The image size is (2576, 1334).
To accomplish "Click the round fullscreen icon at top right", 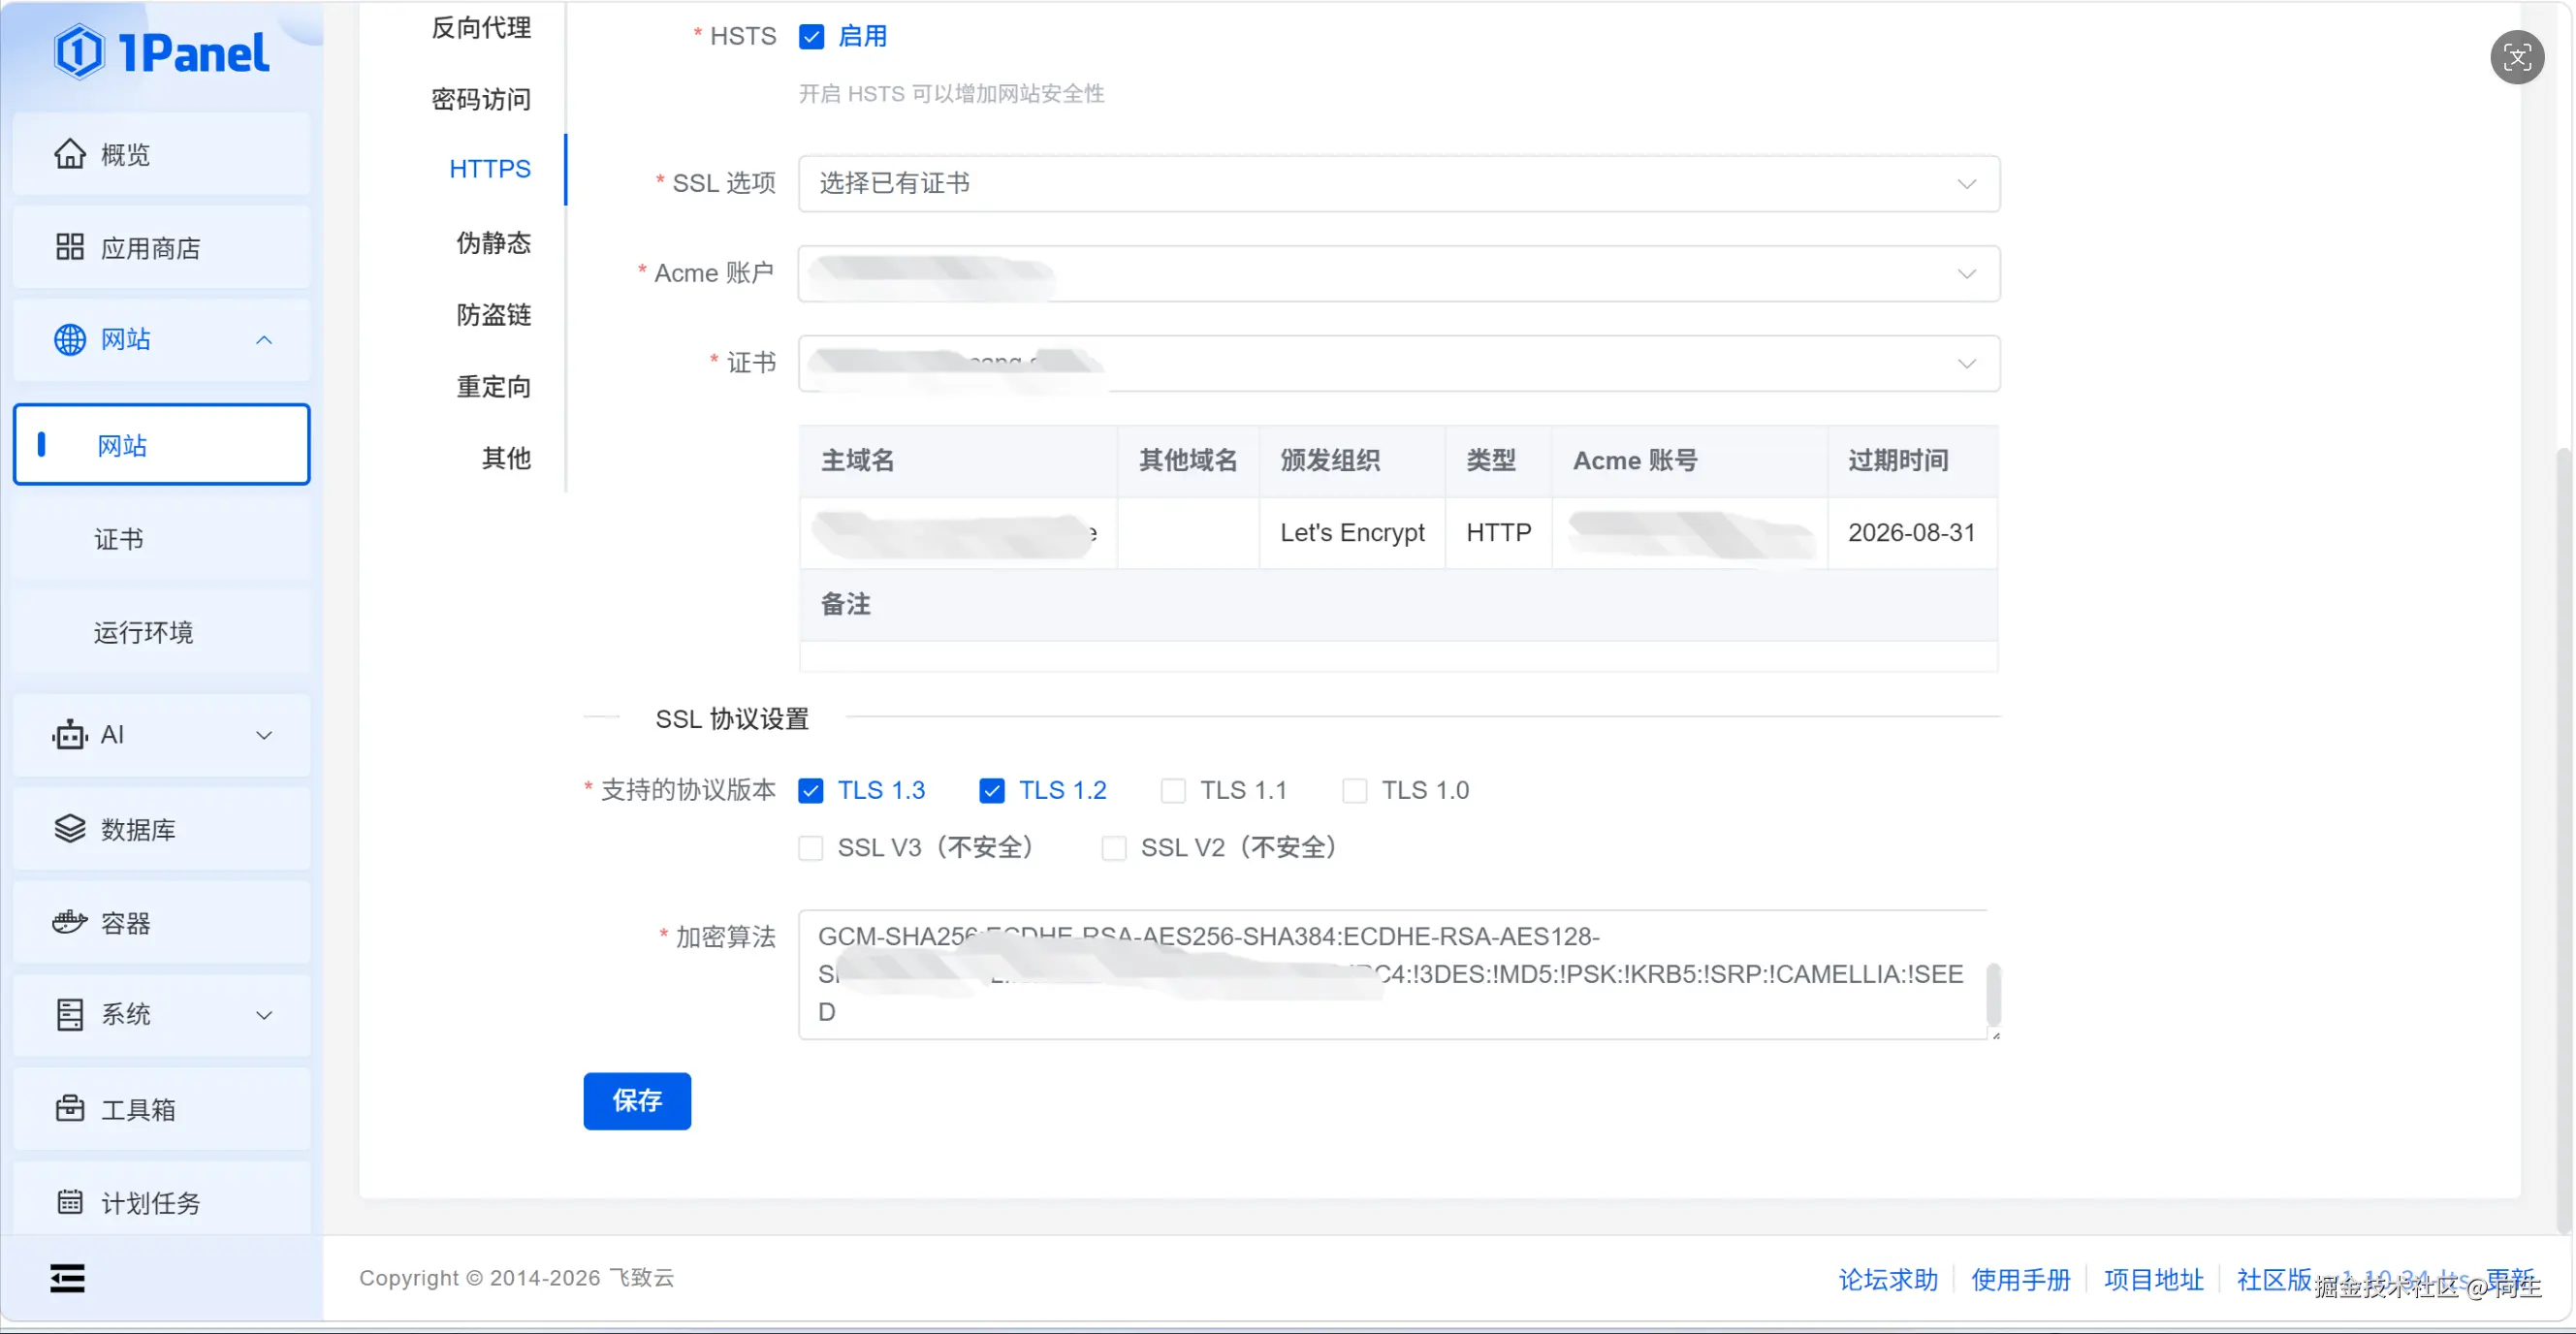I will [2517, 58].
